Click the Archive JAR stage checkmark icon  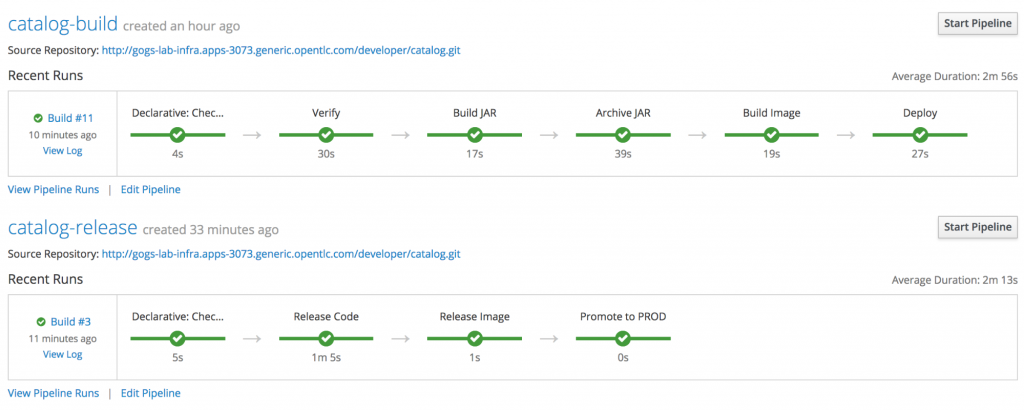coord(622,135)
